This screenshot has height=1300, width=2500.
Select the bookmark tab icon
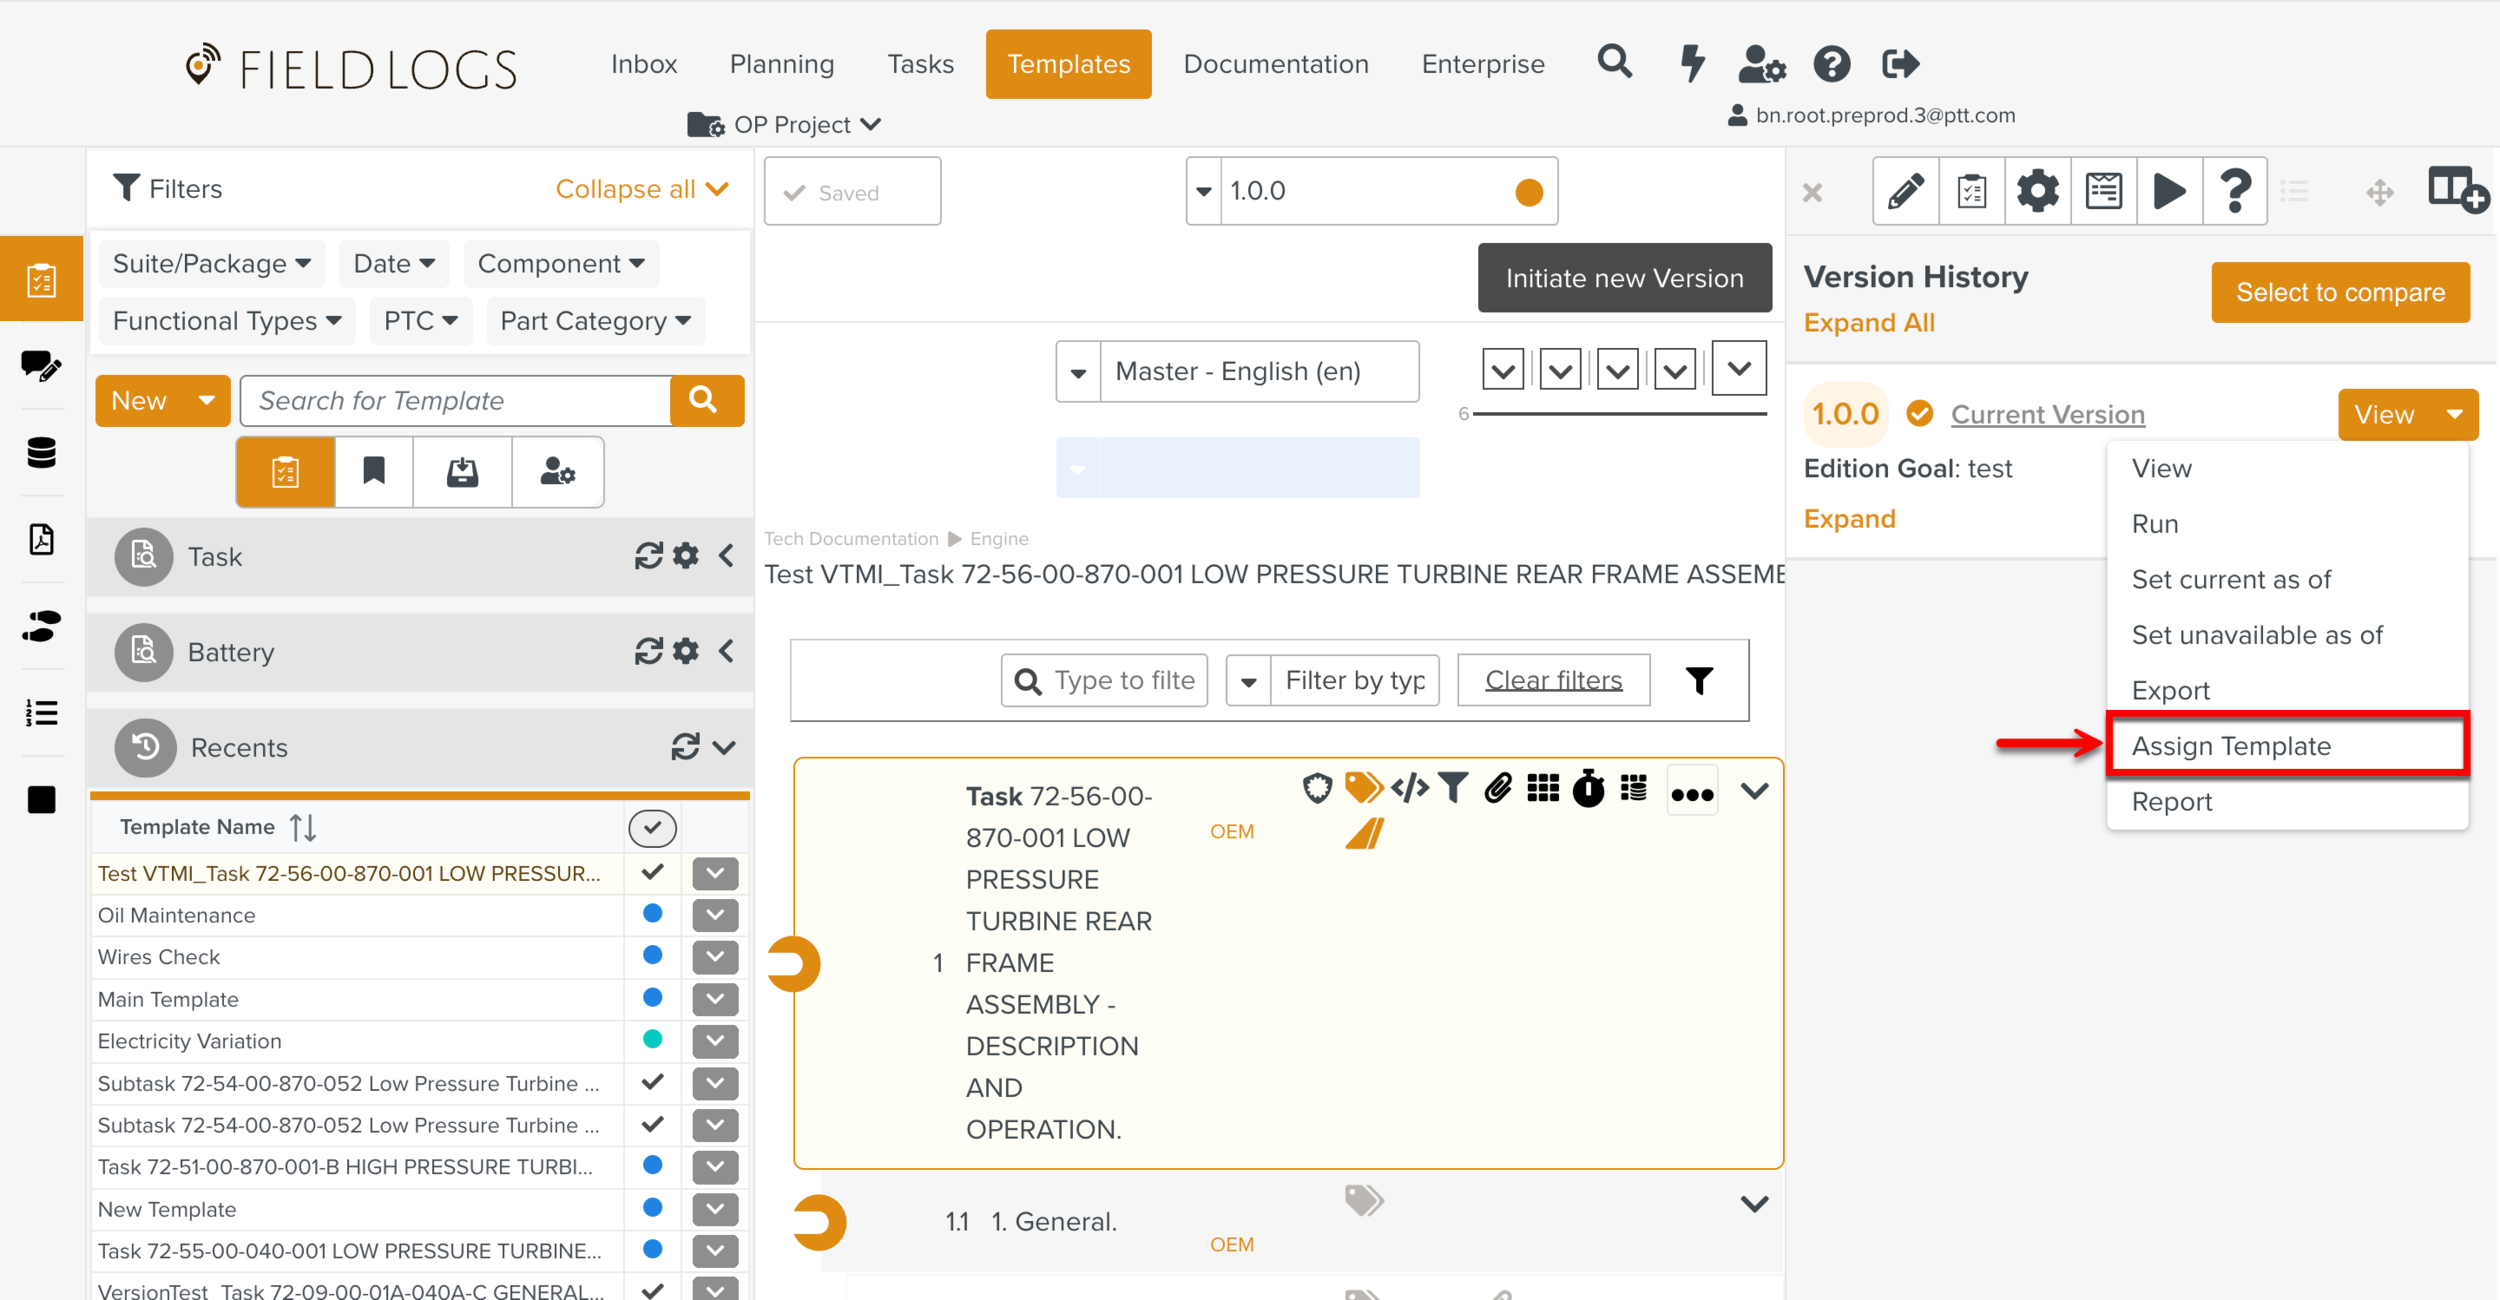coord(374,471)
